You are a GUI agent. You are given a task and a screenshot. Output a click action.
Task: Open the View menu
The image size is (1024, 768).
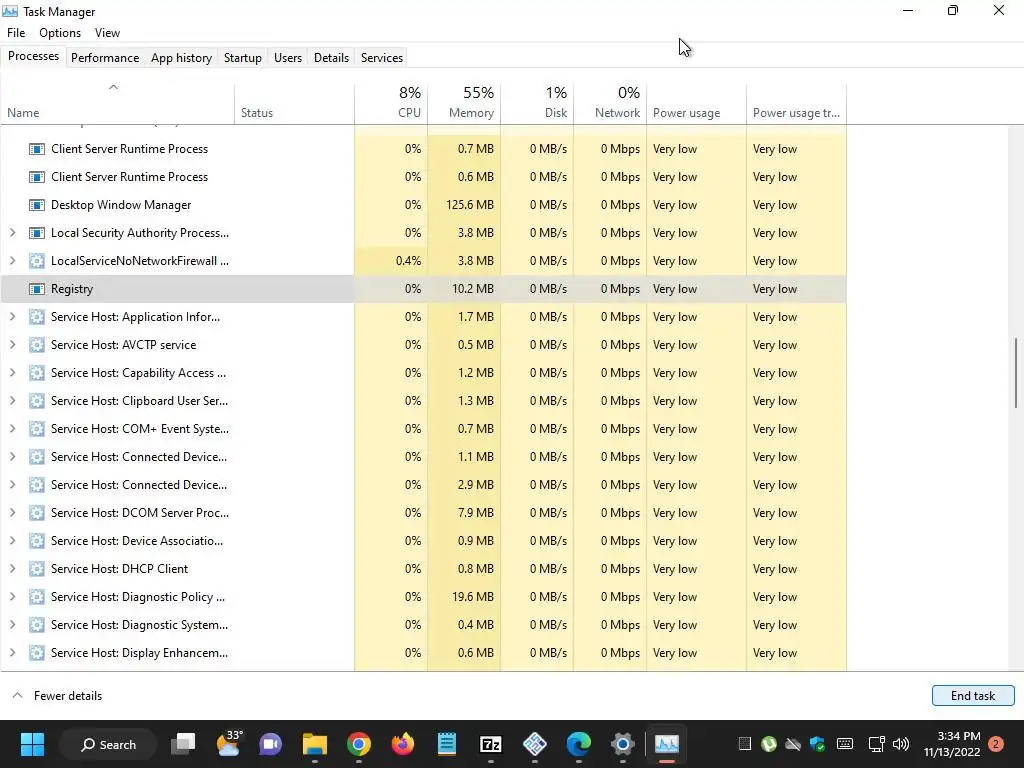click(107, 33)
